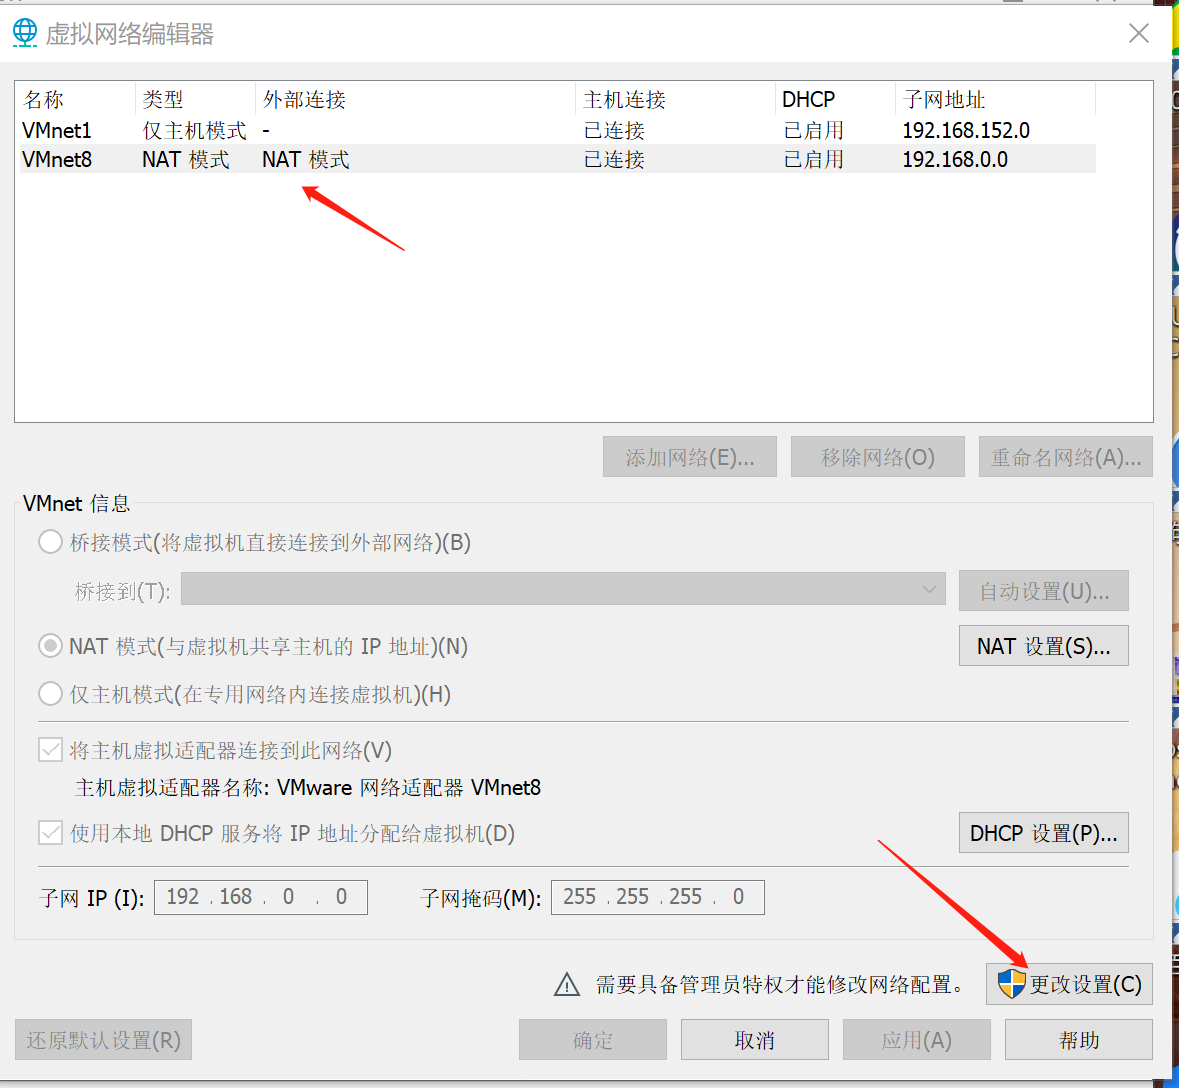The image size is (1179, 1088).
Task: Open NAT 设置(S)... dialog
Action: point(1044,645)
